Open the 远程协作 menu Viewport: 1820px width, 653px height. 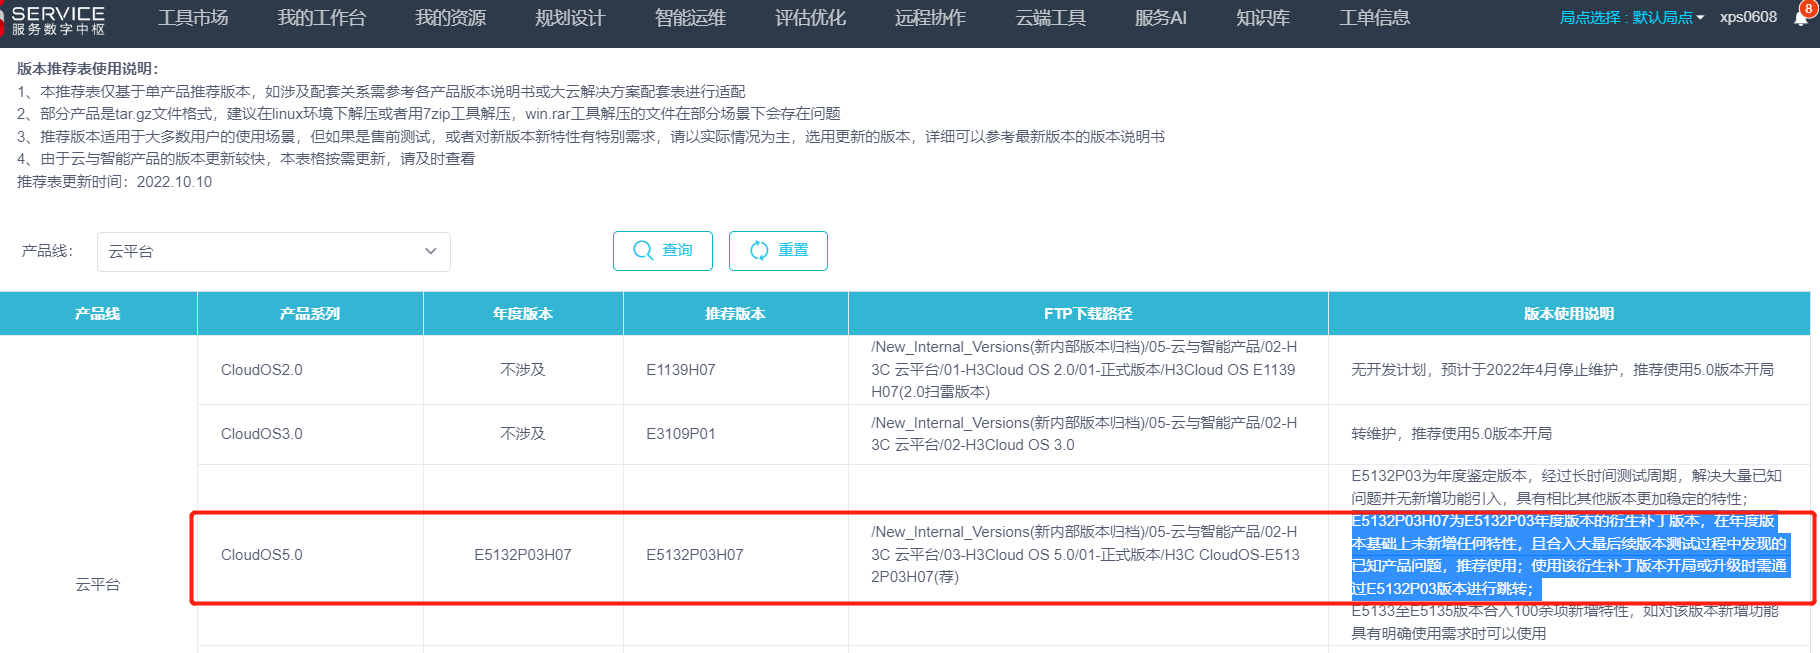[930, 18]
